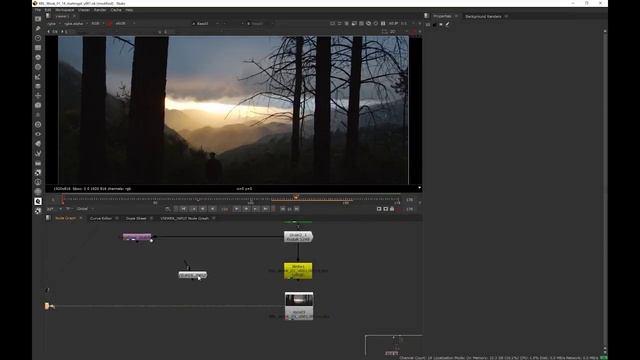This screenshot has width=640, height=360.
Task: Open the Other nodes toolbar icon
Action: pos(38,163)
